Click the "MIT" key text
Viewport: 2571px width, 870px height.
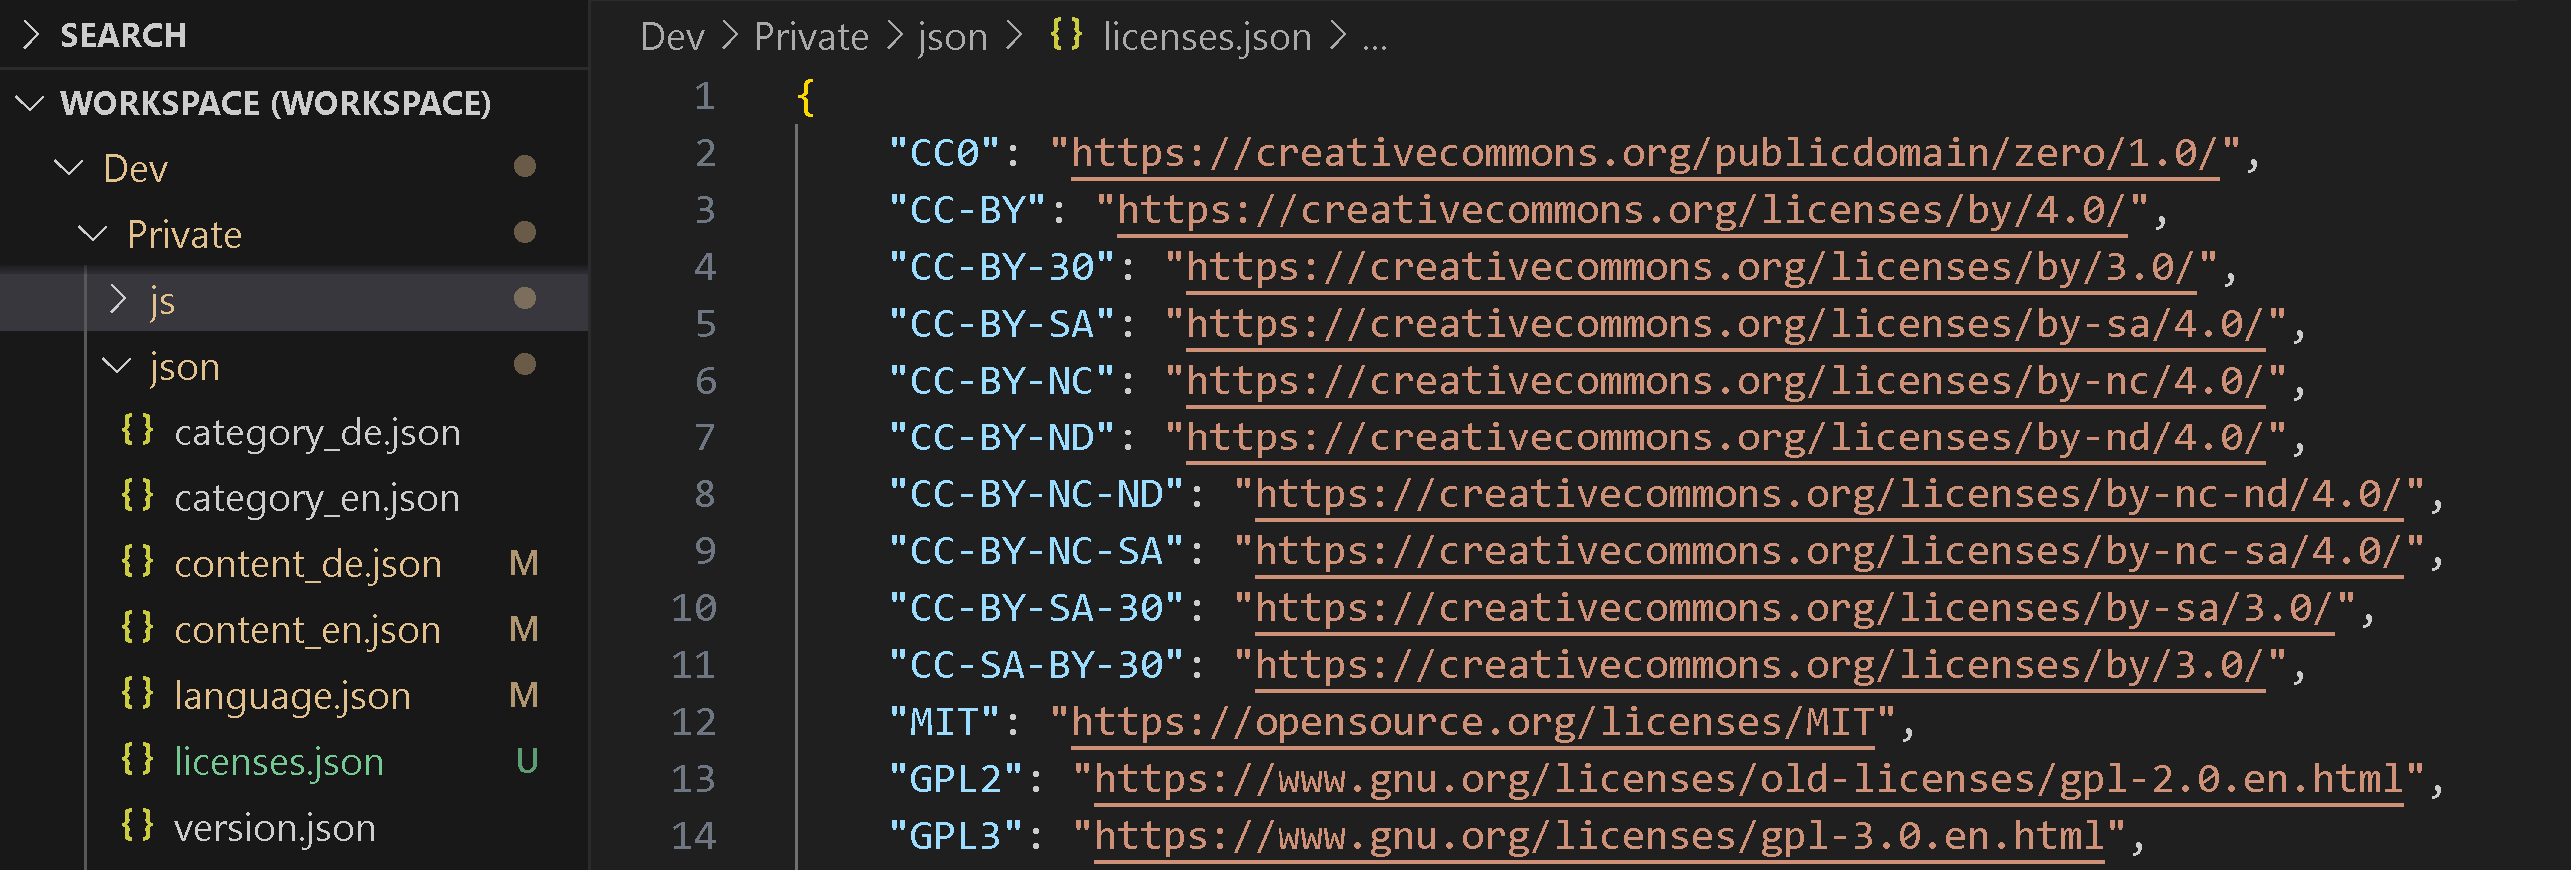point(944,722)
